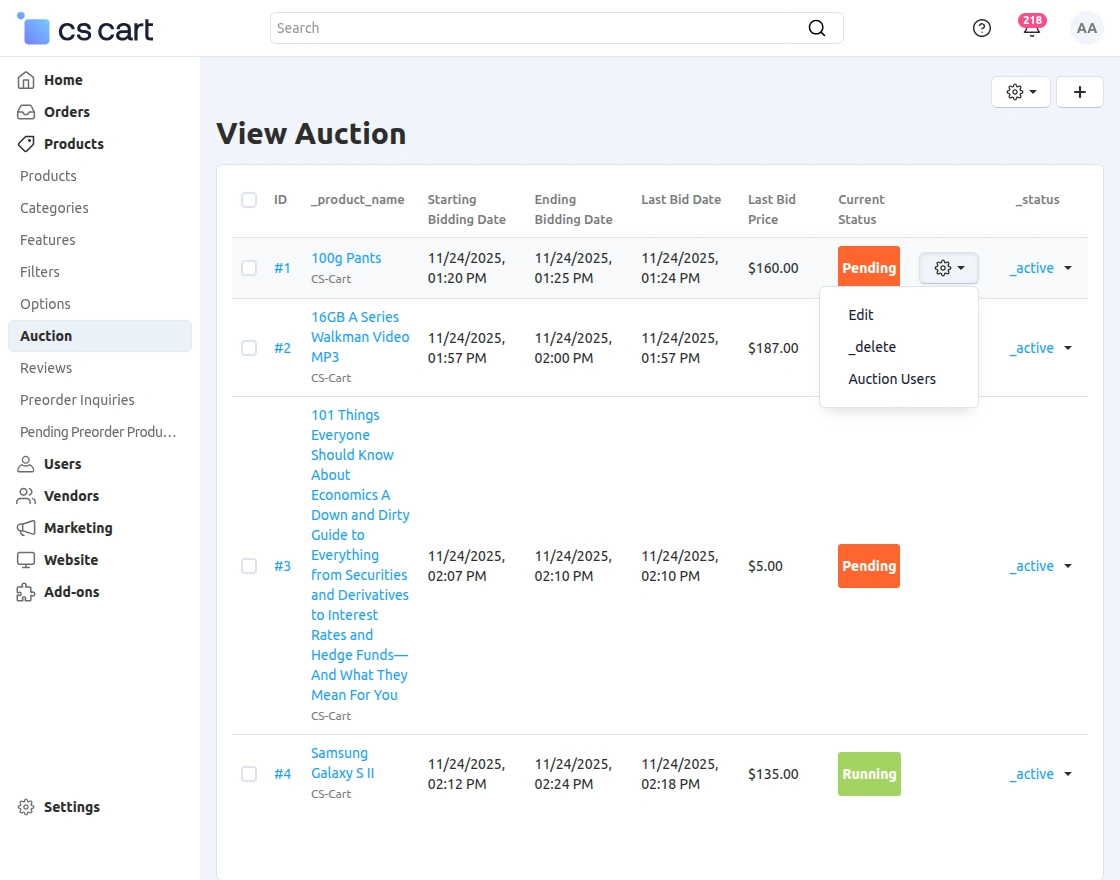Click the search magnifier icon
Viewport: 1120px width, 880px height.
click(817, 28)
